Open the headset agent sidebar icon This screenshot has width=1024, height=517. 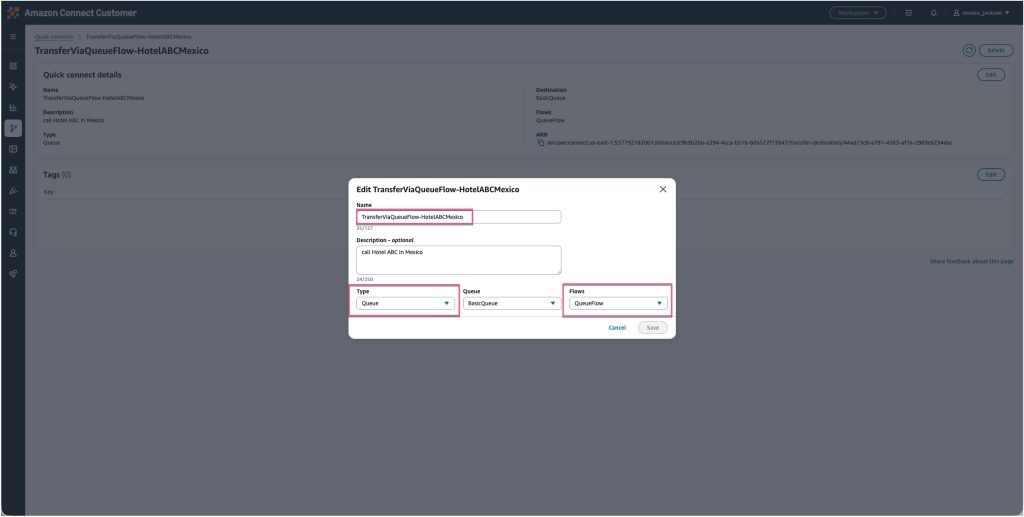pos(13,232)
